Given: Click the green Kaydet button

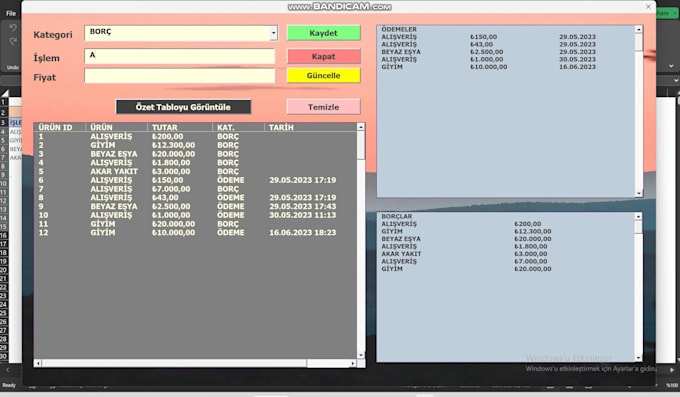Looking at the screenshot, I should click(324, 33).
